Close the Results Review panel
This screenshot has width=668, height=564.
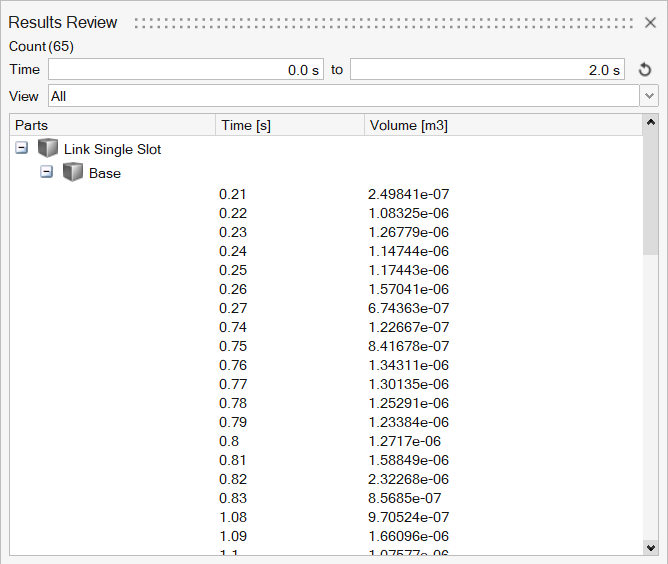pos(650,22)
